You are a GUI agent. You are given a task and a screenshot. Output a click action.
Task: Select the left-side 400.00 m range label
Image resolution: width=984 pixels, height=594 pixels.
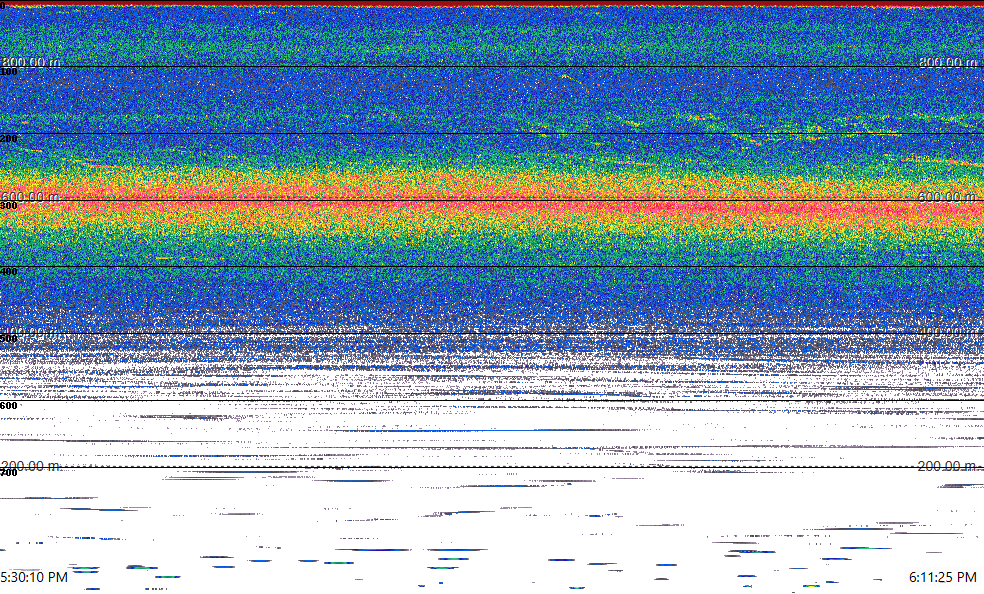(x=31, y=332)
